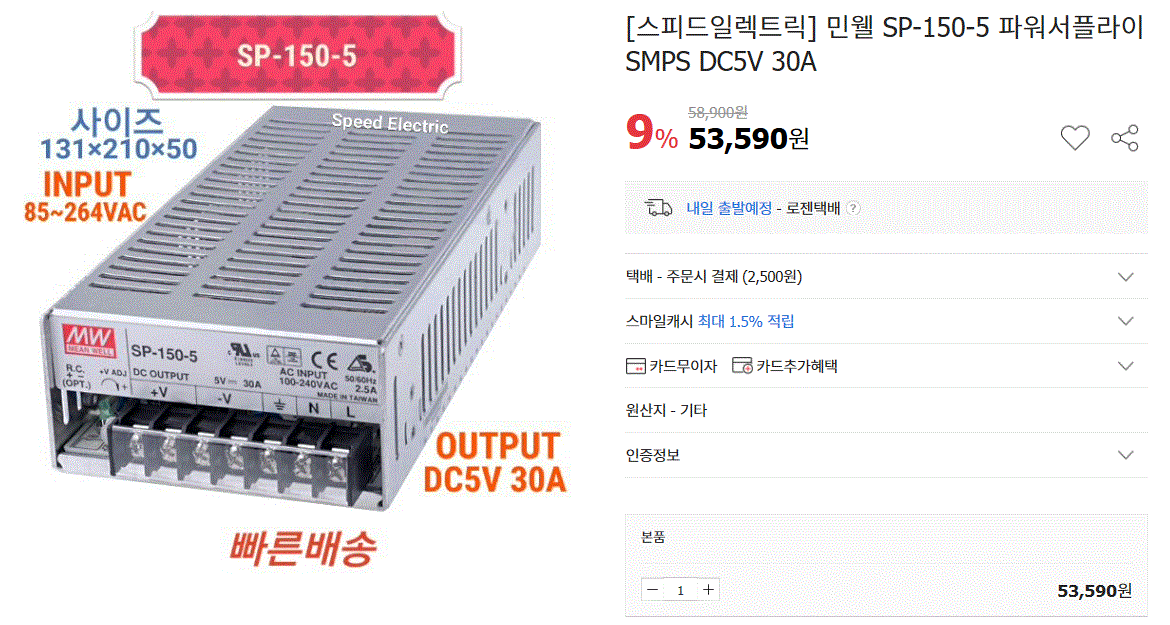Increase quantity with plus button
This screenshot has height=625, width=1170.
click(708, 590)
